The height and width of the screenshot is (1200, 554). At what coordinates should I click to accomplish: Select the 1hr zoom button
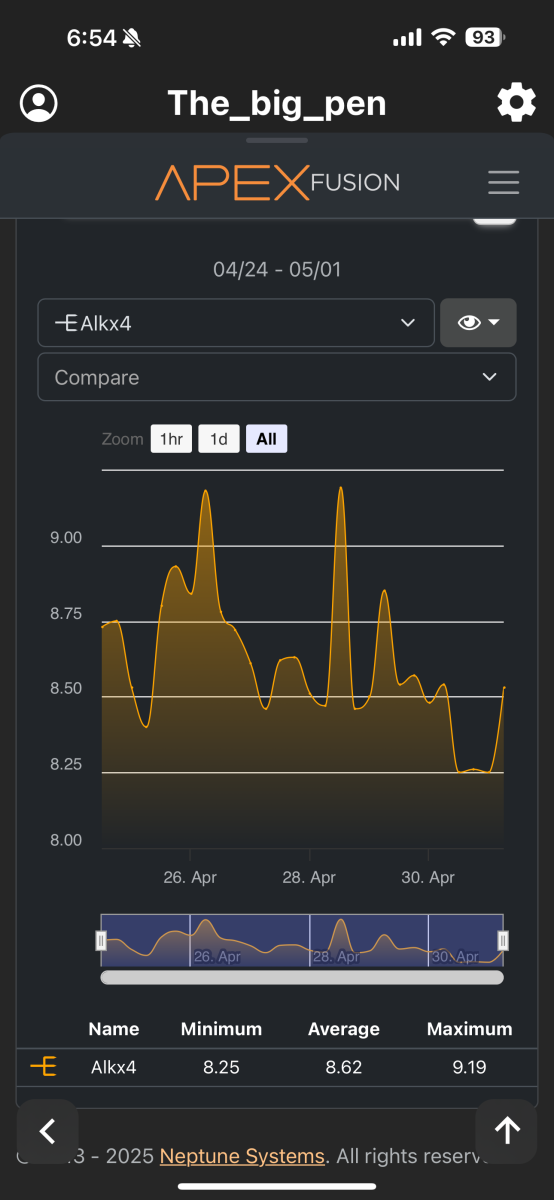point(171,439)
